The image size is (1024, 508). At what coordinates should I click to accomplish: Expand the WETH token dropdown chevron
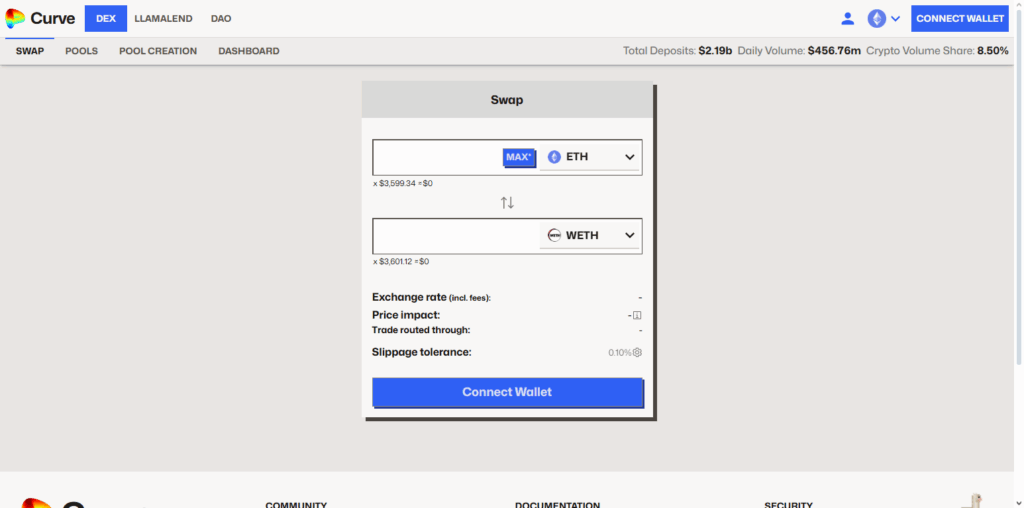(629, 235)
